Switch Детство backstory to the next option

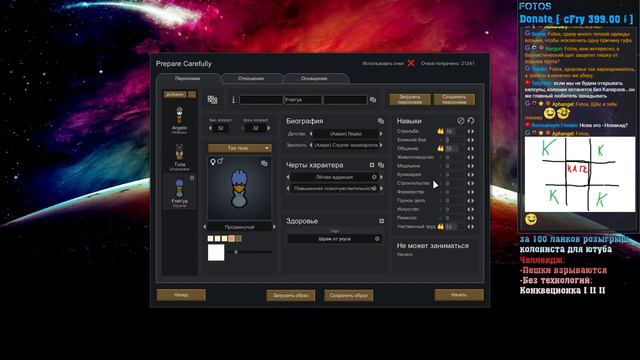[x=381, y=134]
